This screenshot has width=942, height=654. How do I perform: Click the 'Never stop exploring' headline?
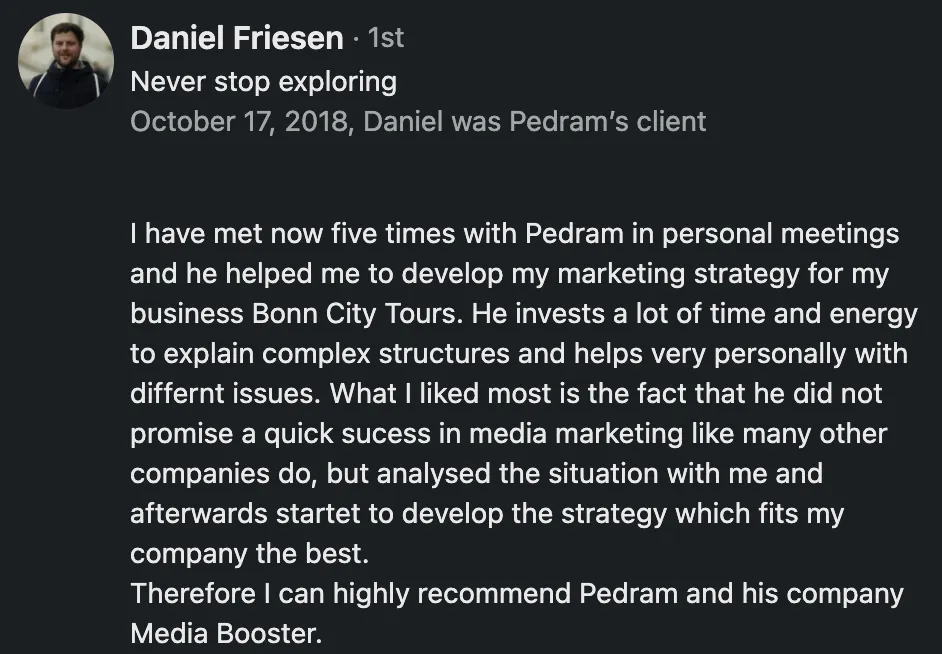point(264,82)
